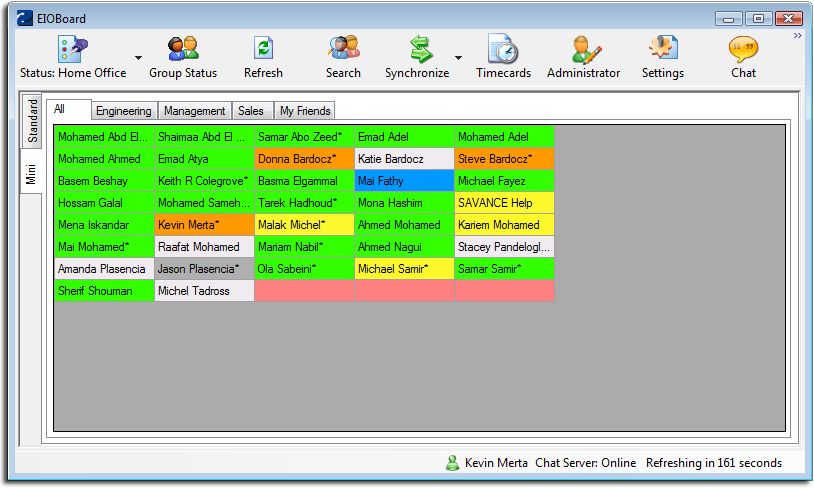This screenshot has height=489, width=814.
Task: Click the Refresh toolbar icon
Action: click(263, 48)
